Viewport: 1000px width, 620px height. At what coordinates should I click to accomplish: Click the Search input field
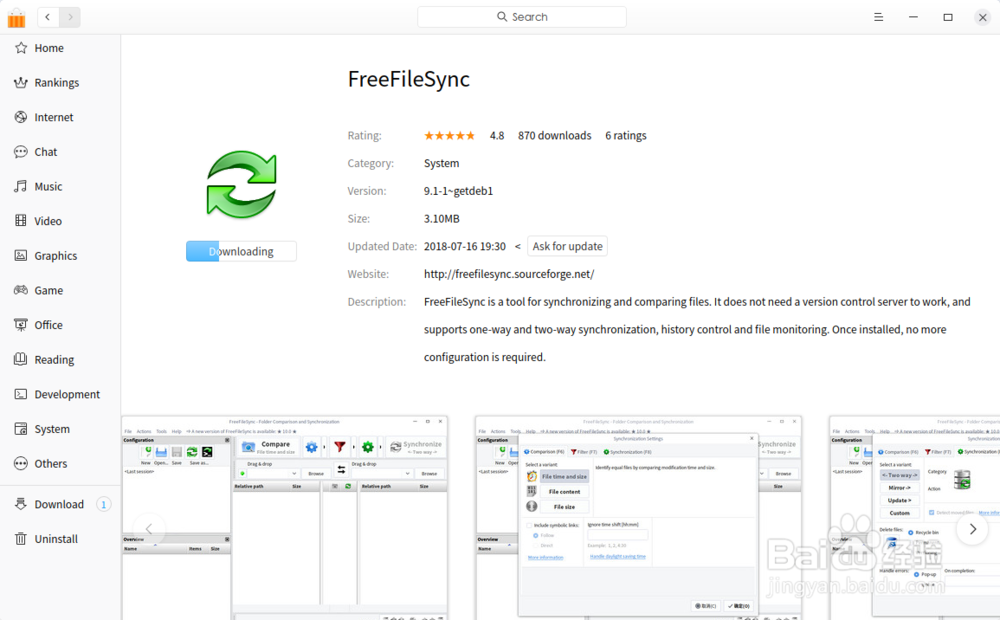(x=522, y=17)
